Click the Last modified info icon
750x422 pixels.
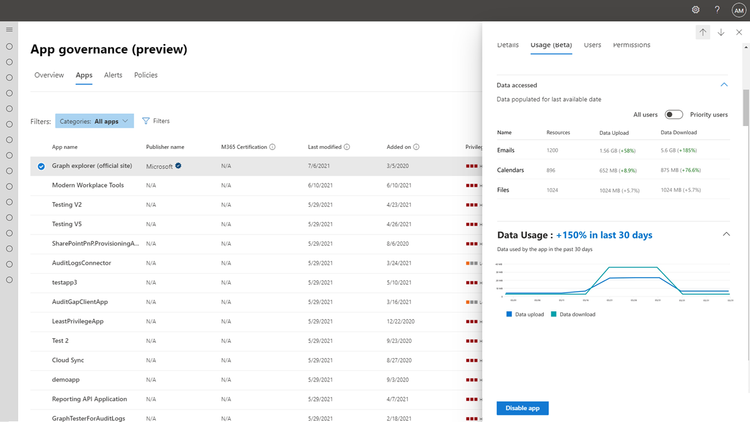[x=347, y=147]
